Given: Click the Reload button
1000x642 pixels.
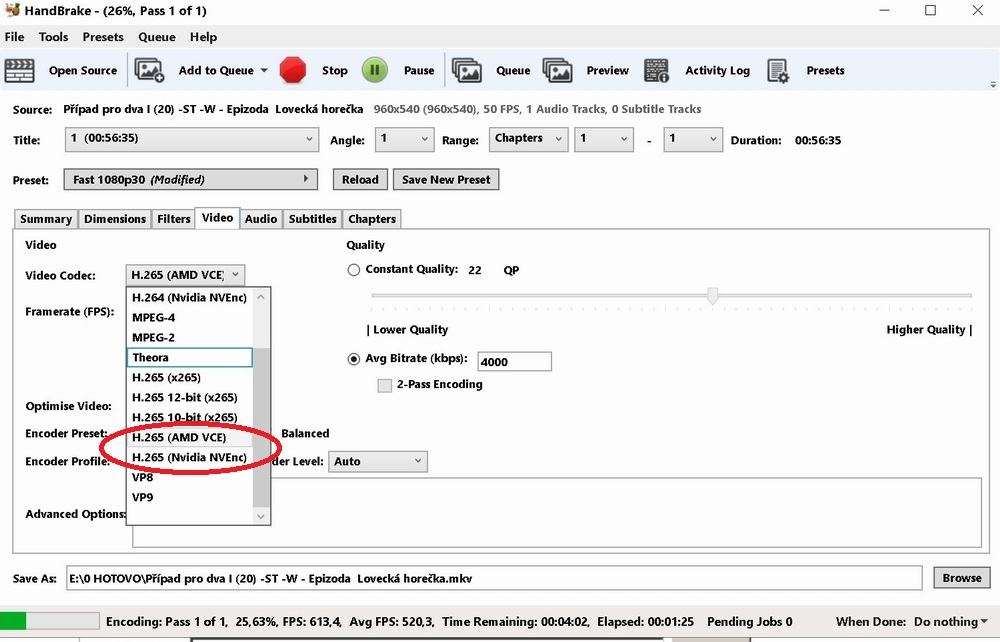Looking at the screenshot, I should point(360,180).
